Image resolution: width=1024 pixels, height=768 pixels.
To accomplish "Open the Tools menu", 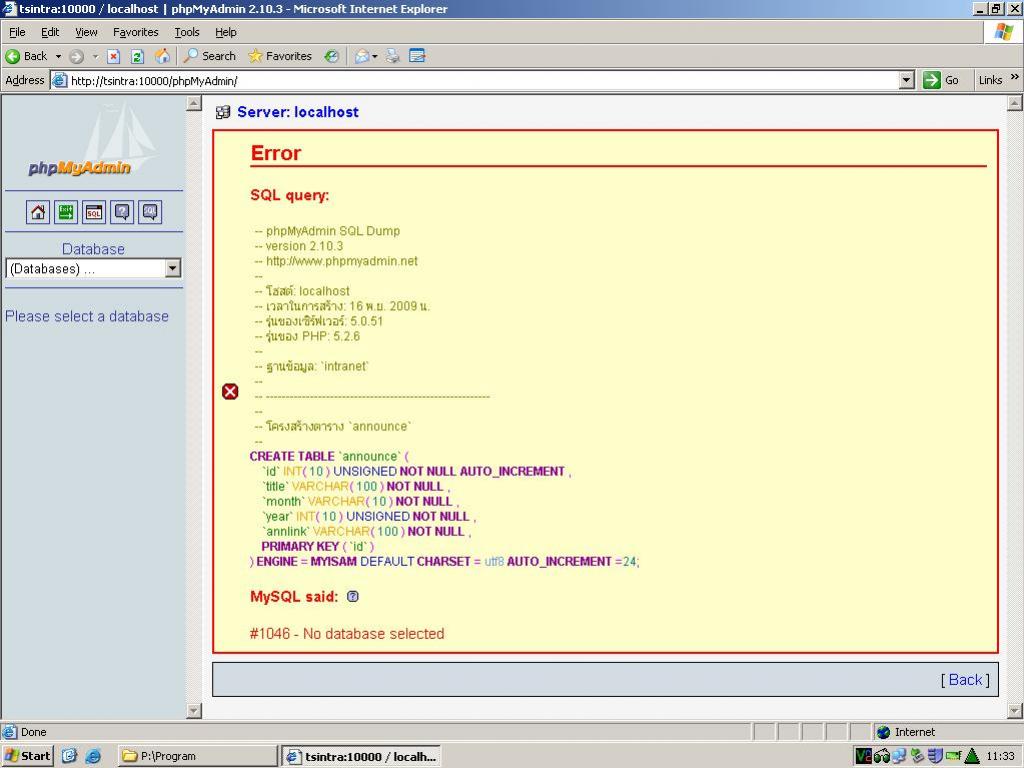I will click(187, 32).
